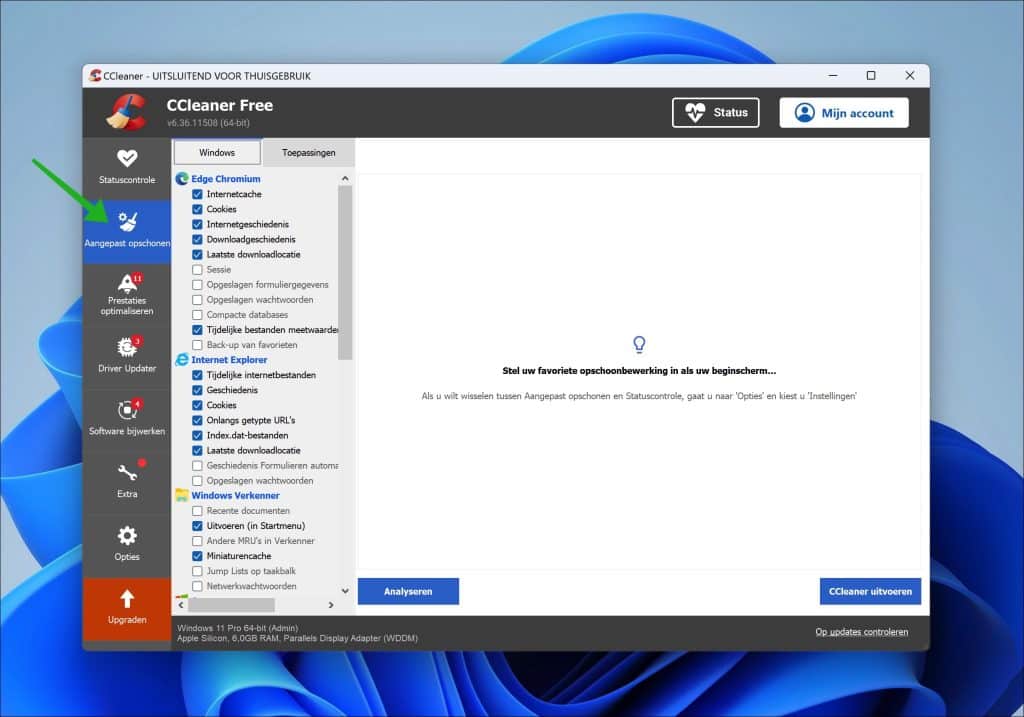The image size is (1024, 717).
Task: Open the Driver Updater section
Action: coord(127,357)
